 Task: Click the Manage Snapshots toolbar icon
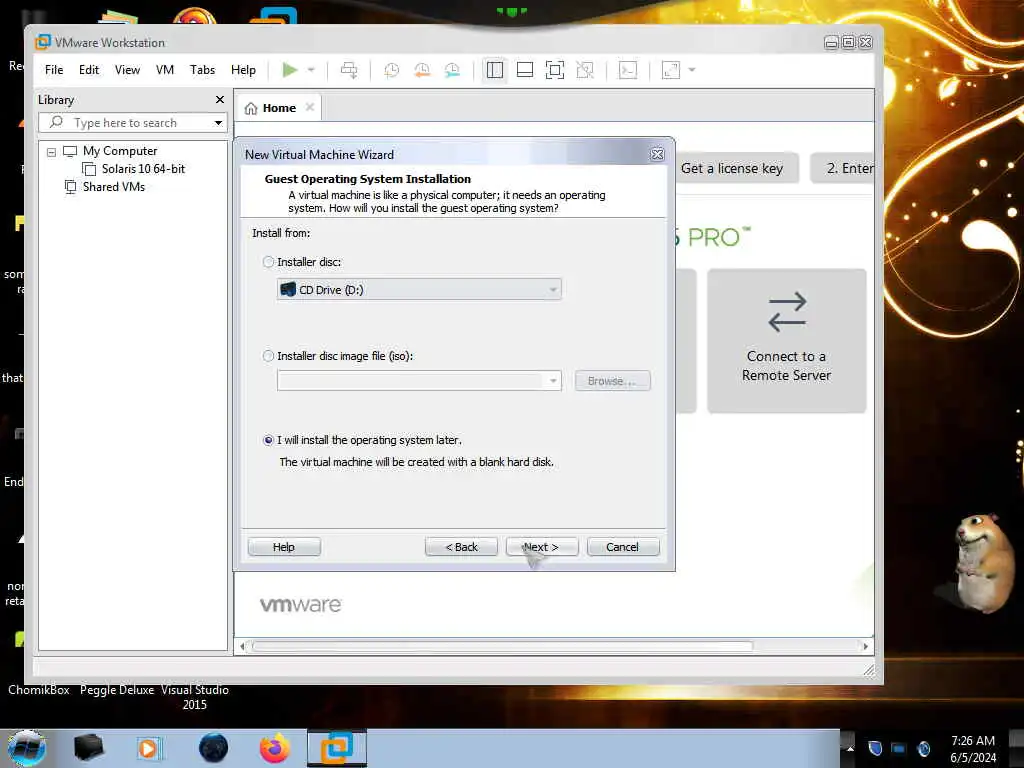pyautogui.click(x=453, y=70)
